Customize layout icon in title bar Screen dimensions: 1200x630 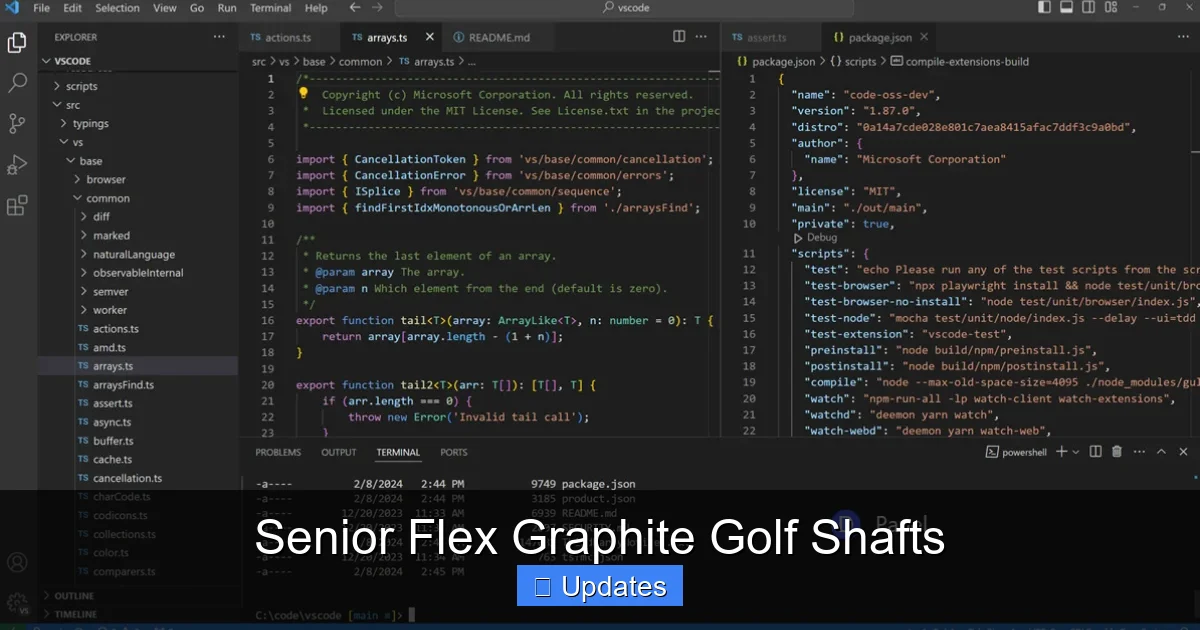pyautogui.click(x=1109, y=8)
